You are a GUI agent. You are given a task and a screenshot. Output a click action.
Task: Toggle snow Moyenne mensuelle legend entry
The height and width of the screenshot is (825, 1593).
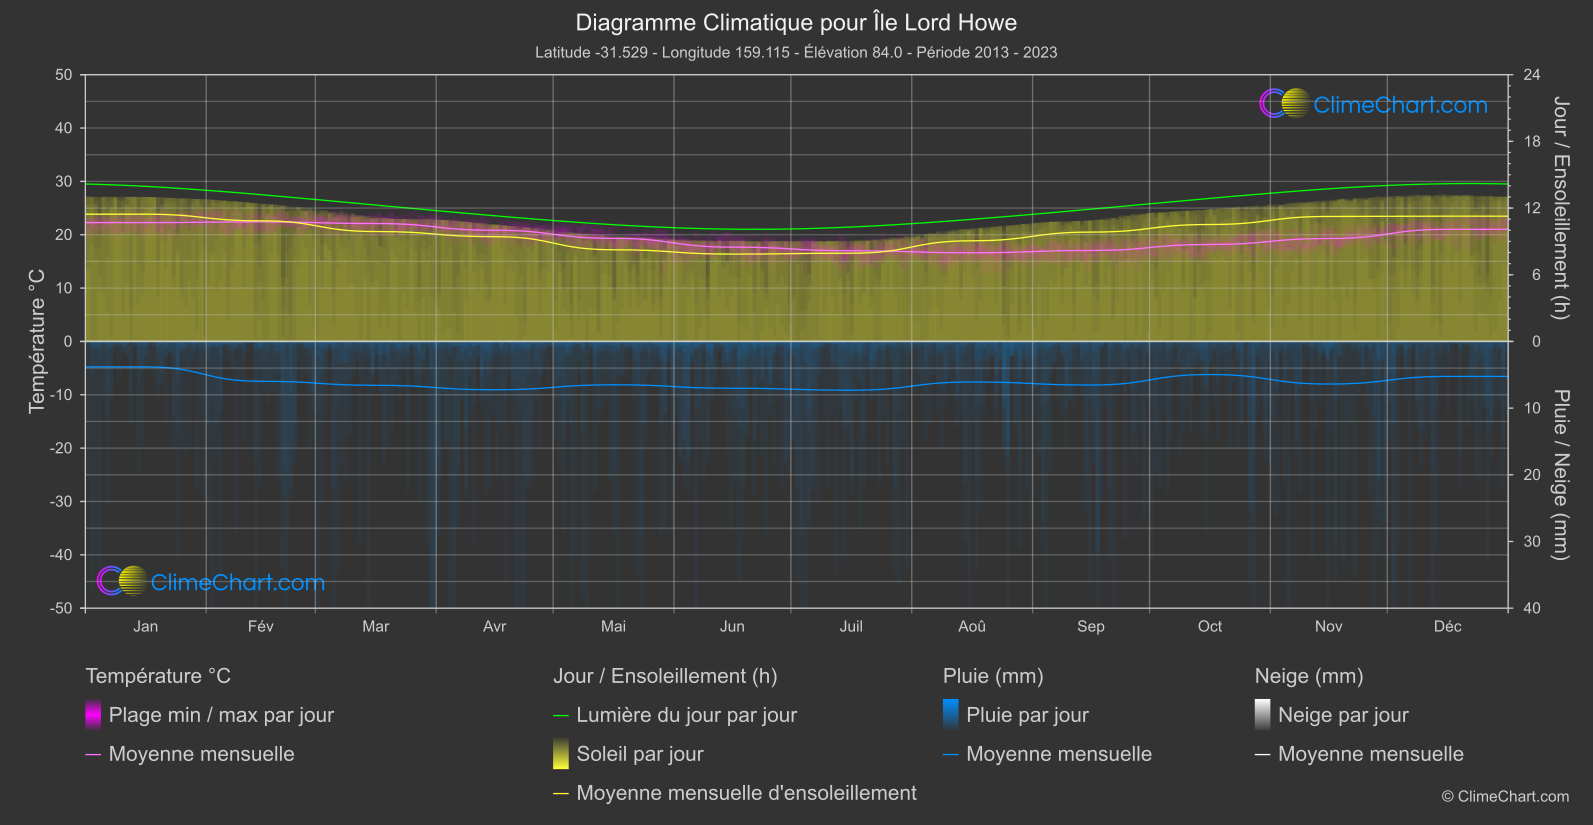pos(1359,754)
